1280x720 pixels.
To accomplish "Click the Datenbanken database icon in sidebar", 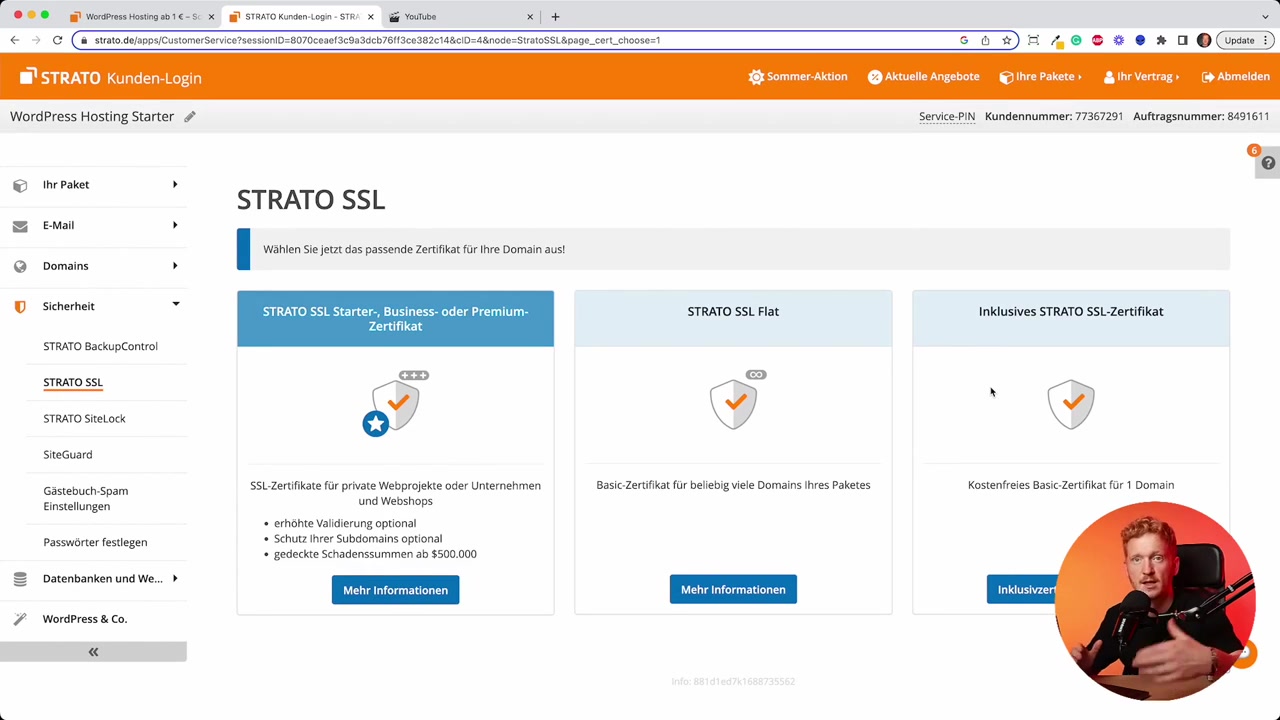I will coord(20,579).
